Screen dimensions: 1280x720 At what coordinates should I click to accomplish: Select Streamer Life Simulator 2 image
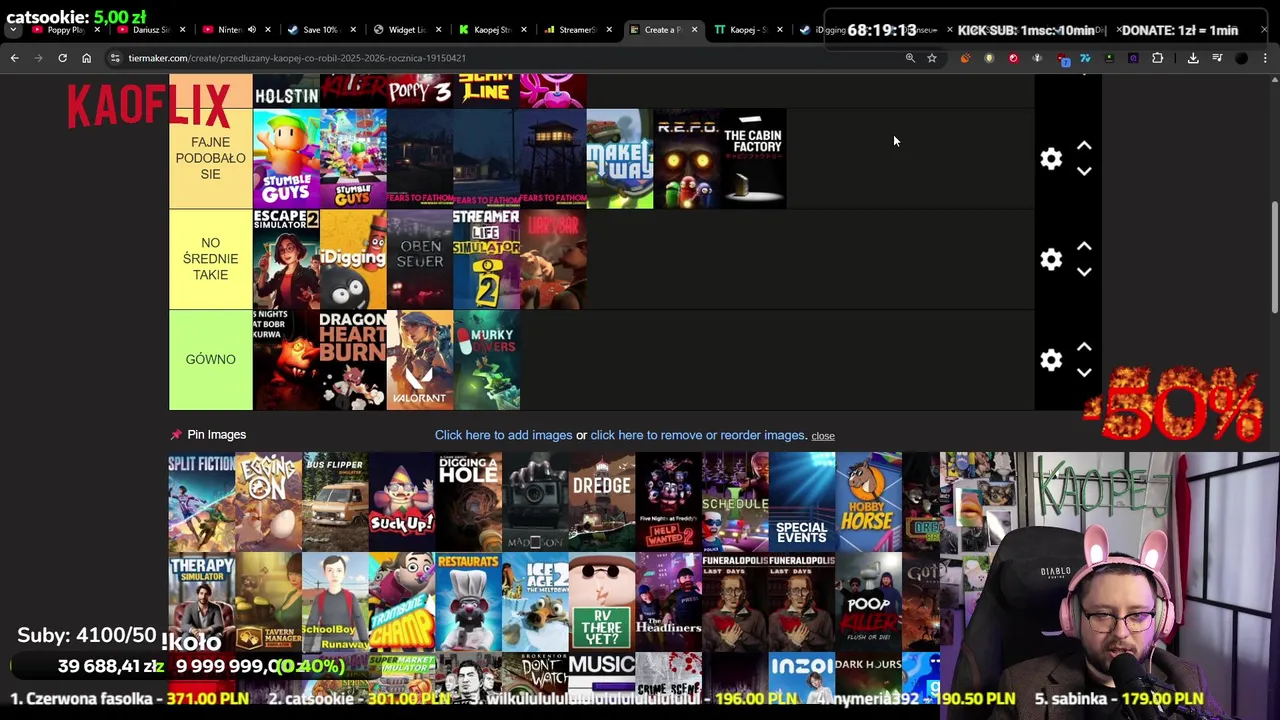pyautogui.click(x=486, y=259)
